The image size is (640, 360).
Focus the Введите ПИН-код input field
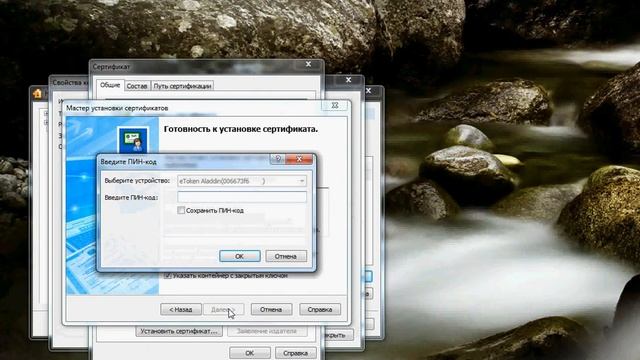tap(242, 197)
